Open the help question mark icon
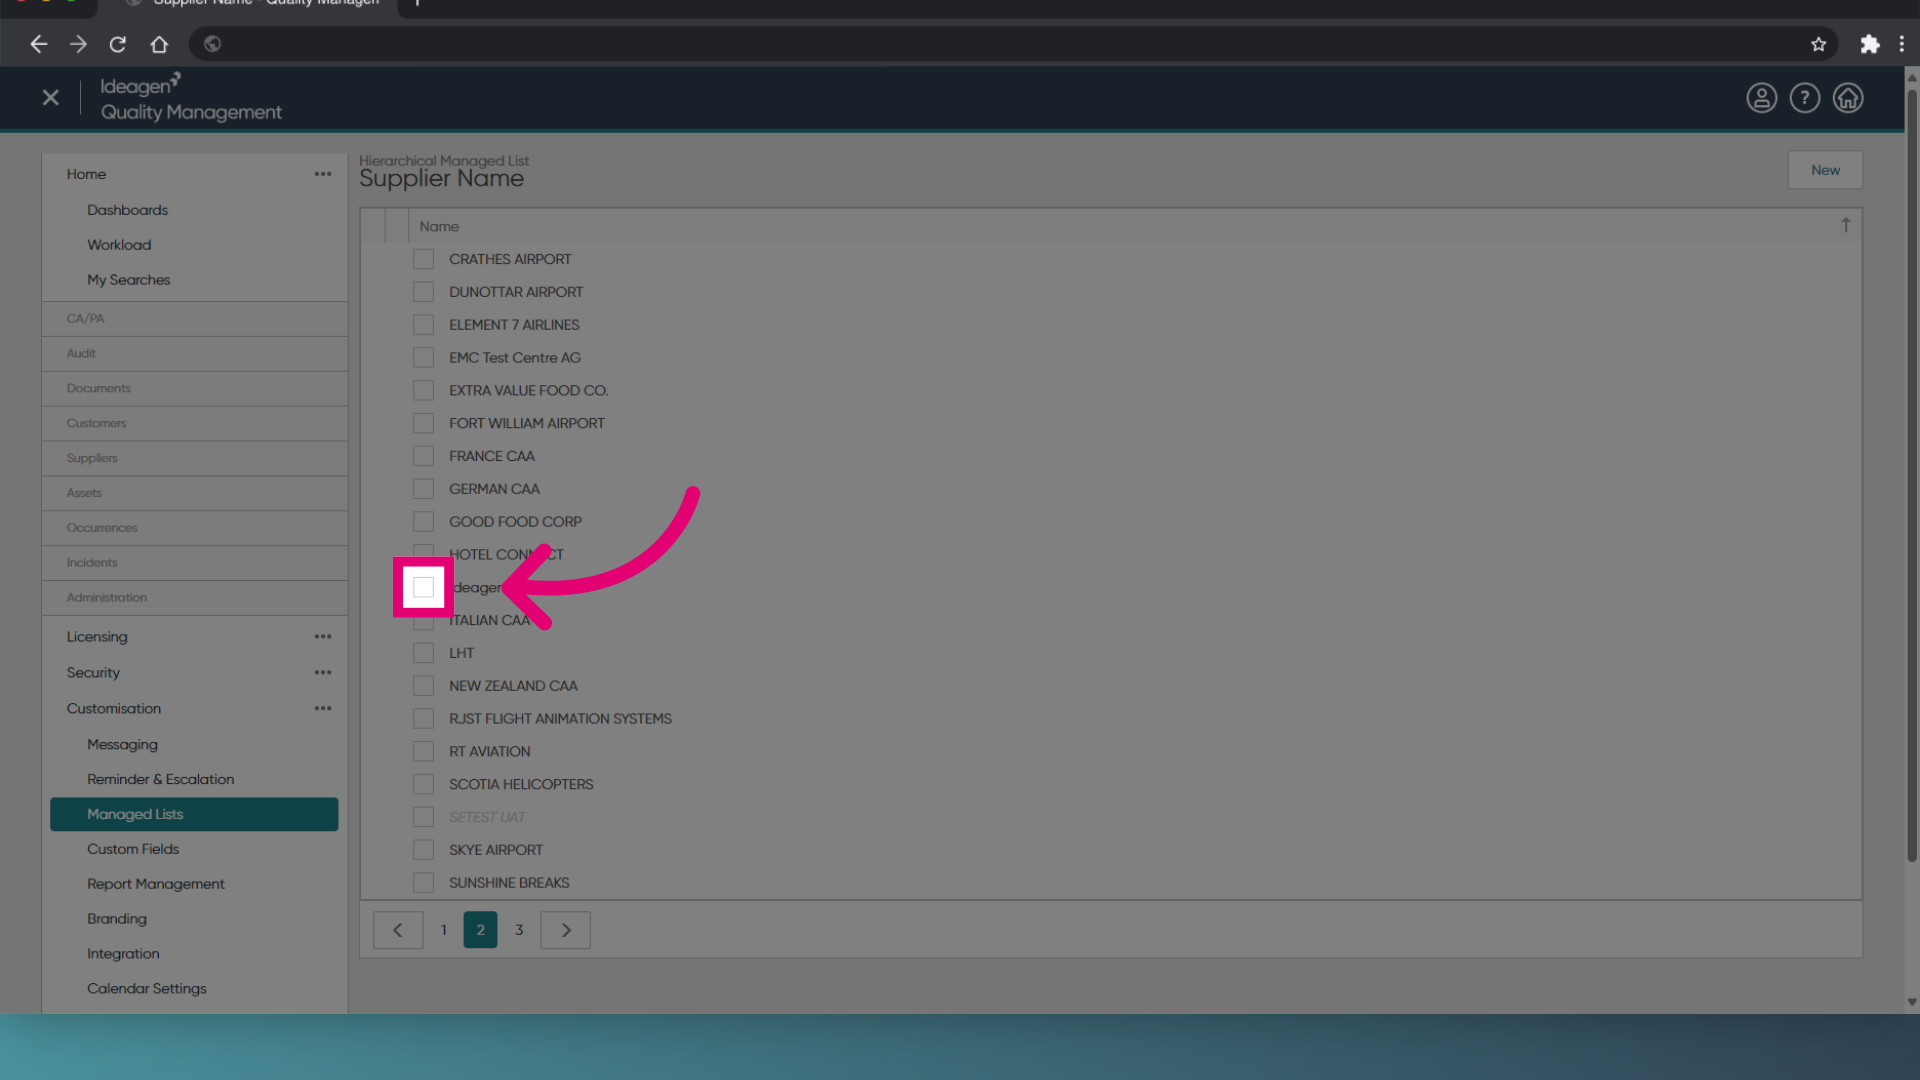The width and height of the screenshot is (1920, 1080). pyautogui.click(x=1804, y=98)
